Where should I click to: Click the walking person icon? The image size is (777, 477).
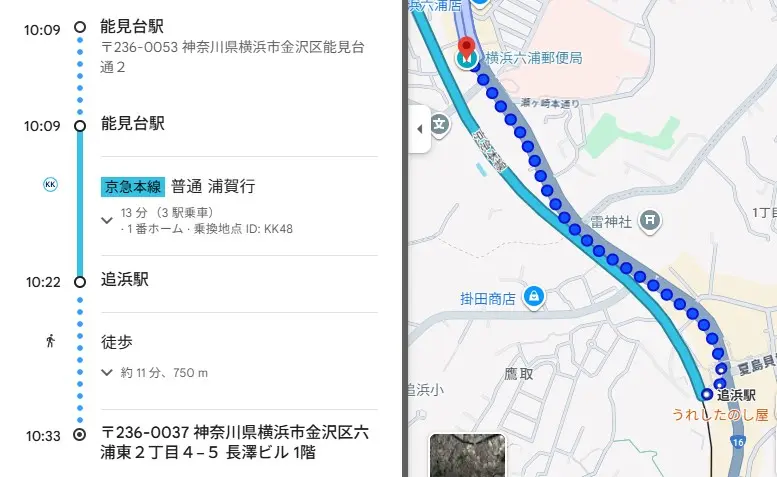coord(50,341)
